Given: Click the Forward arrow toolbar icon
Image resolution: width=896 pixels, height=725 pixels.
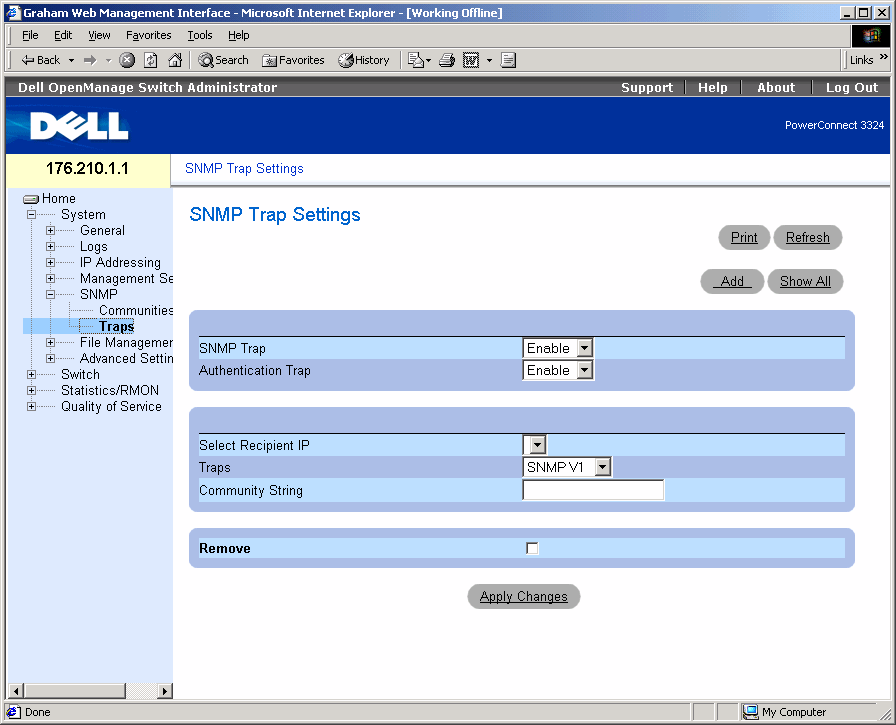Looking at the screenshot, I should (90, 60).
